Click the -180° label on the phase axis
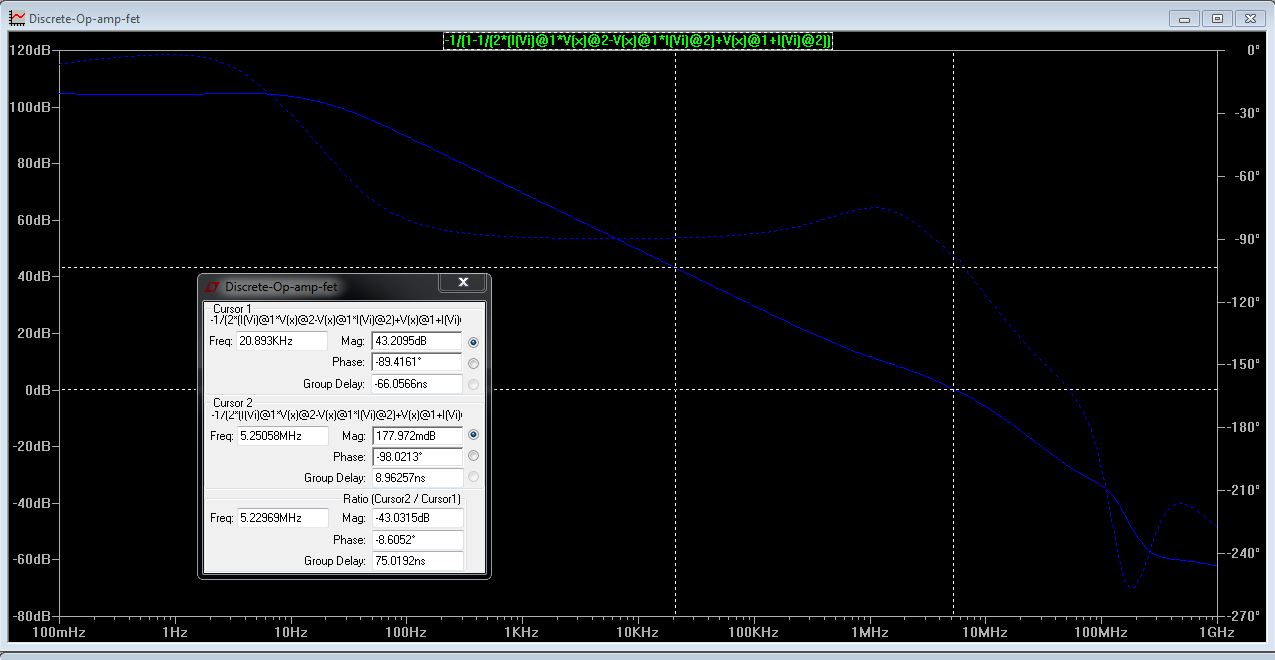 tap(1245, 427)
